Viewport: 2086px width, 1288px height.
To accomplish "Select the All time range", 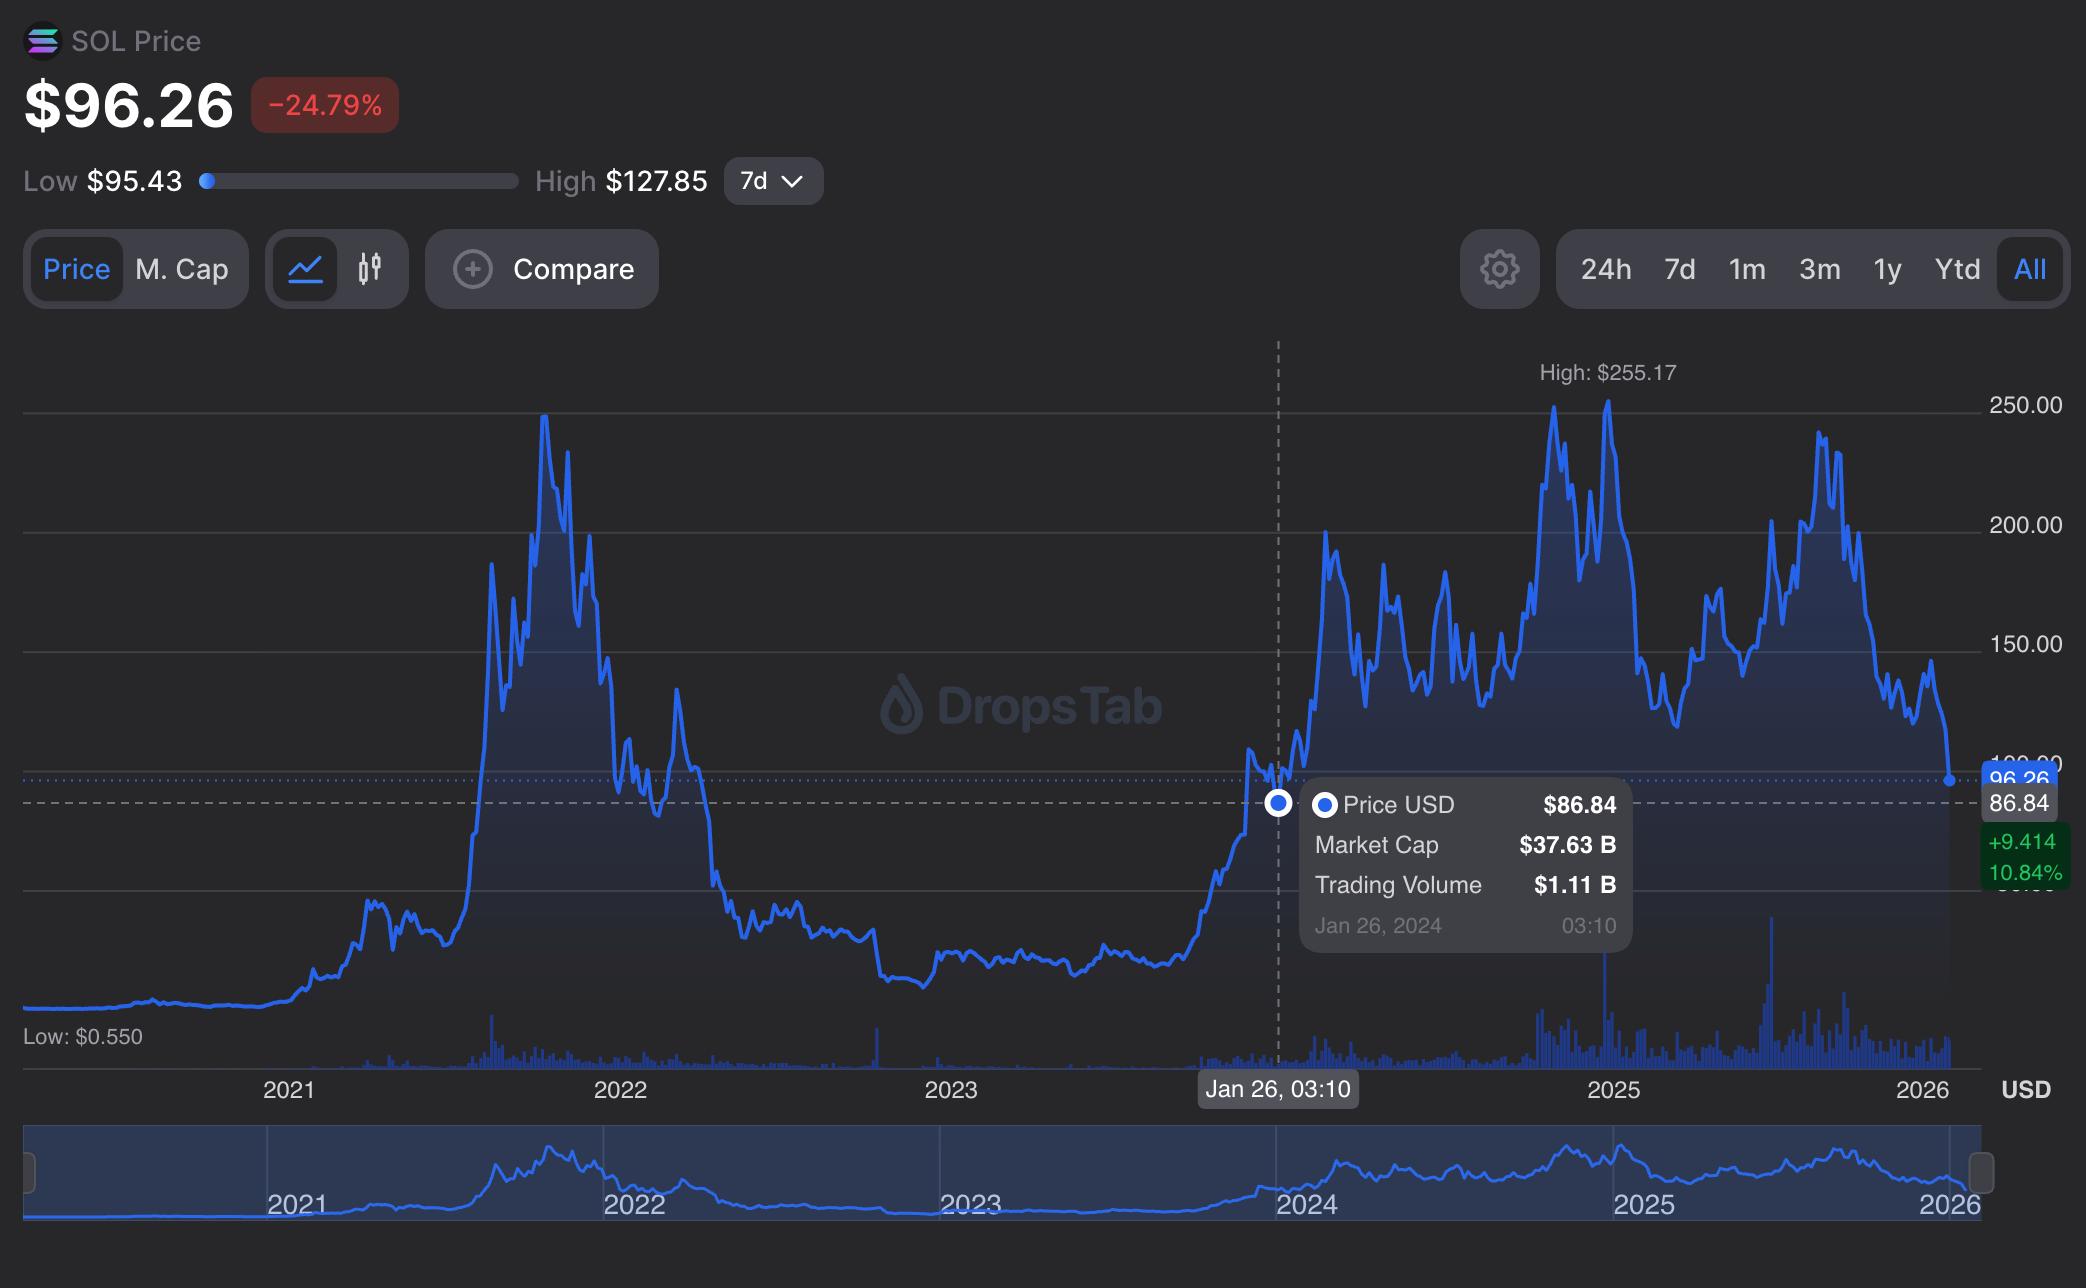I will 2029,269.
